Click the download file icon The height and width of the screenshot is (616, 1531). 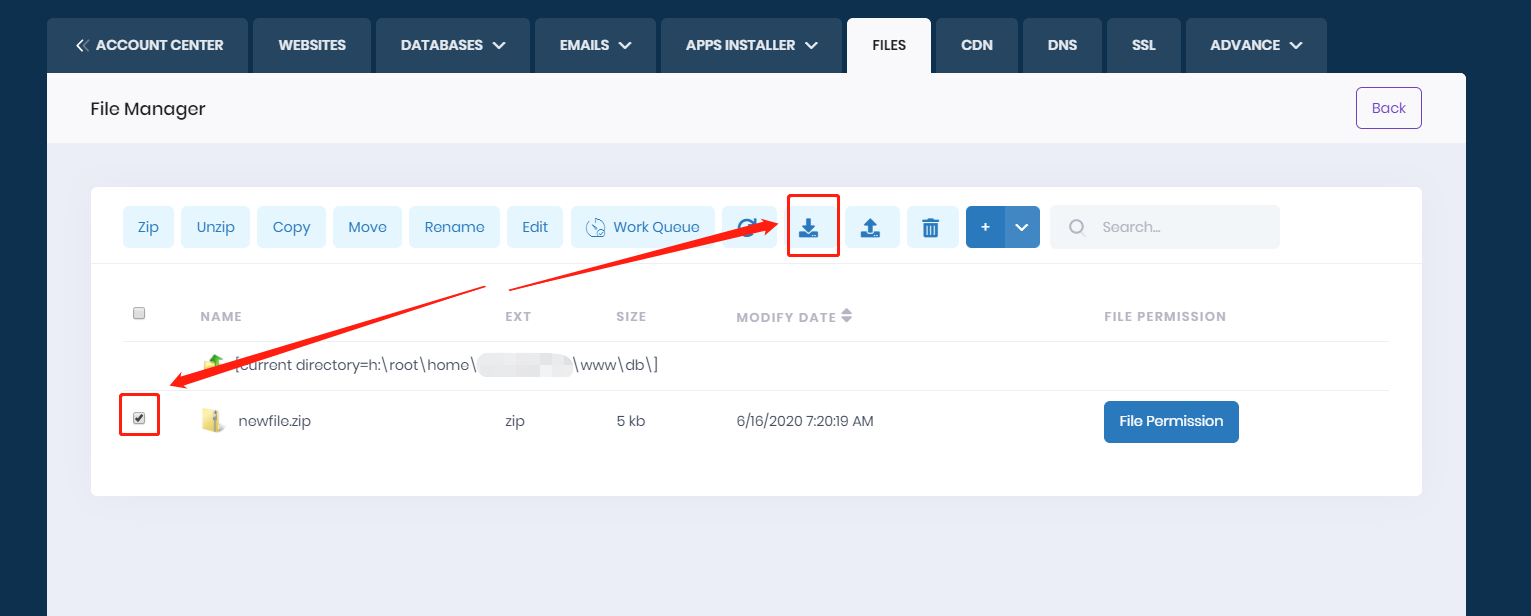click(x=809, y=227)
